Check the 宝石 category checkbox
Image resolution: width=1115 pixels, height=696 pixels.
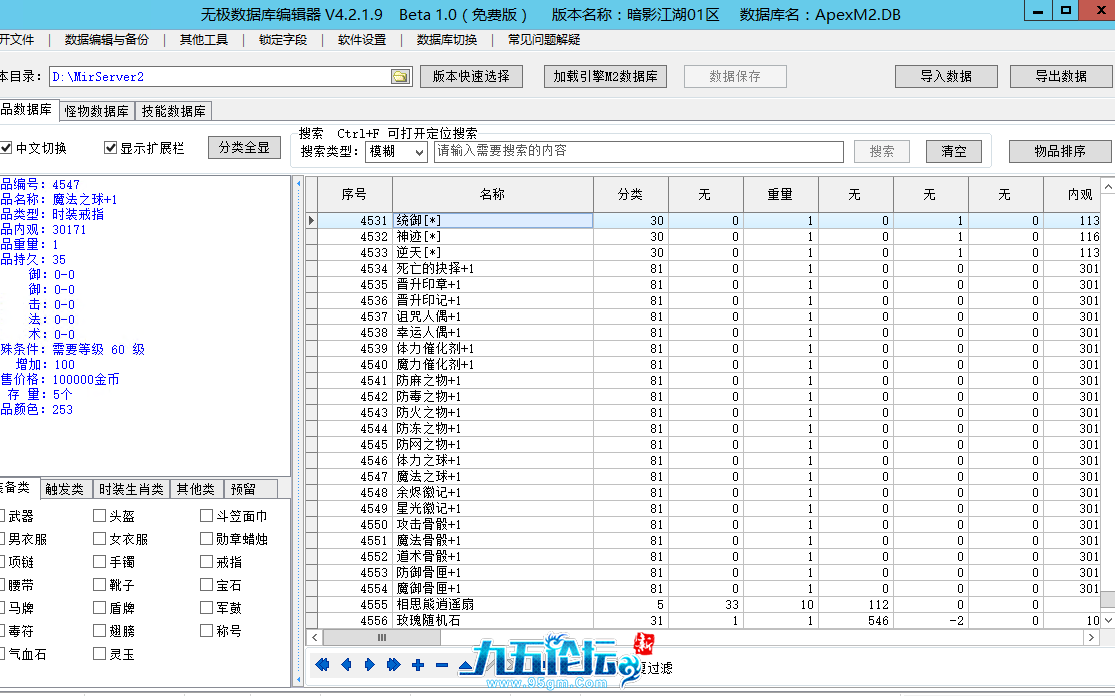pos(206,585)
